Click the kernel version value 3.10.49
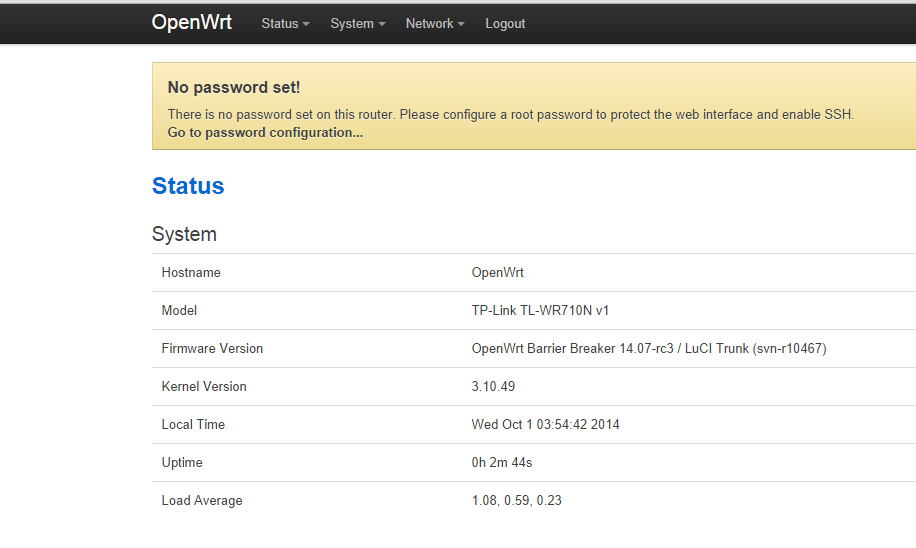This screenshot has height=548, width=916. (493, 387)
